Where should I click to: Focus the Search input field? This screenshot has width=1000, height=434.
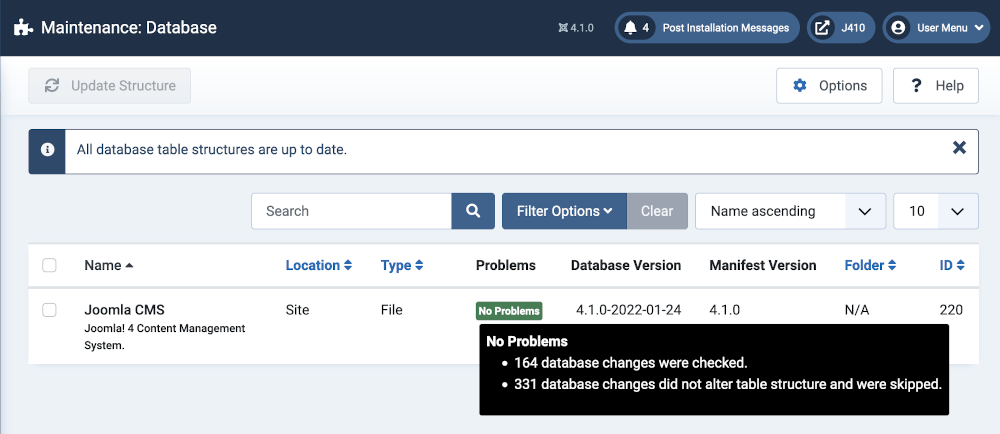pos(351,211)
